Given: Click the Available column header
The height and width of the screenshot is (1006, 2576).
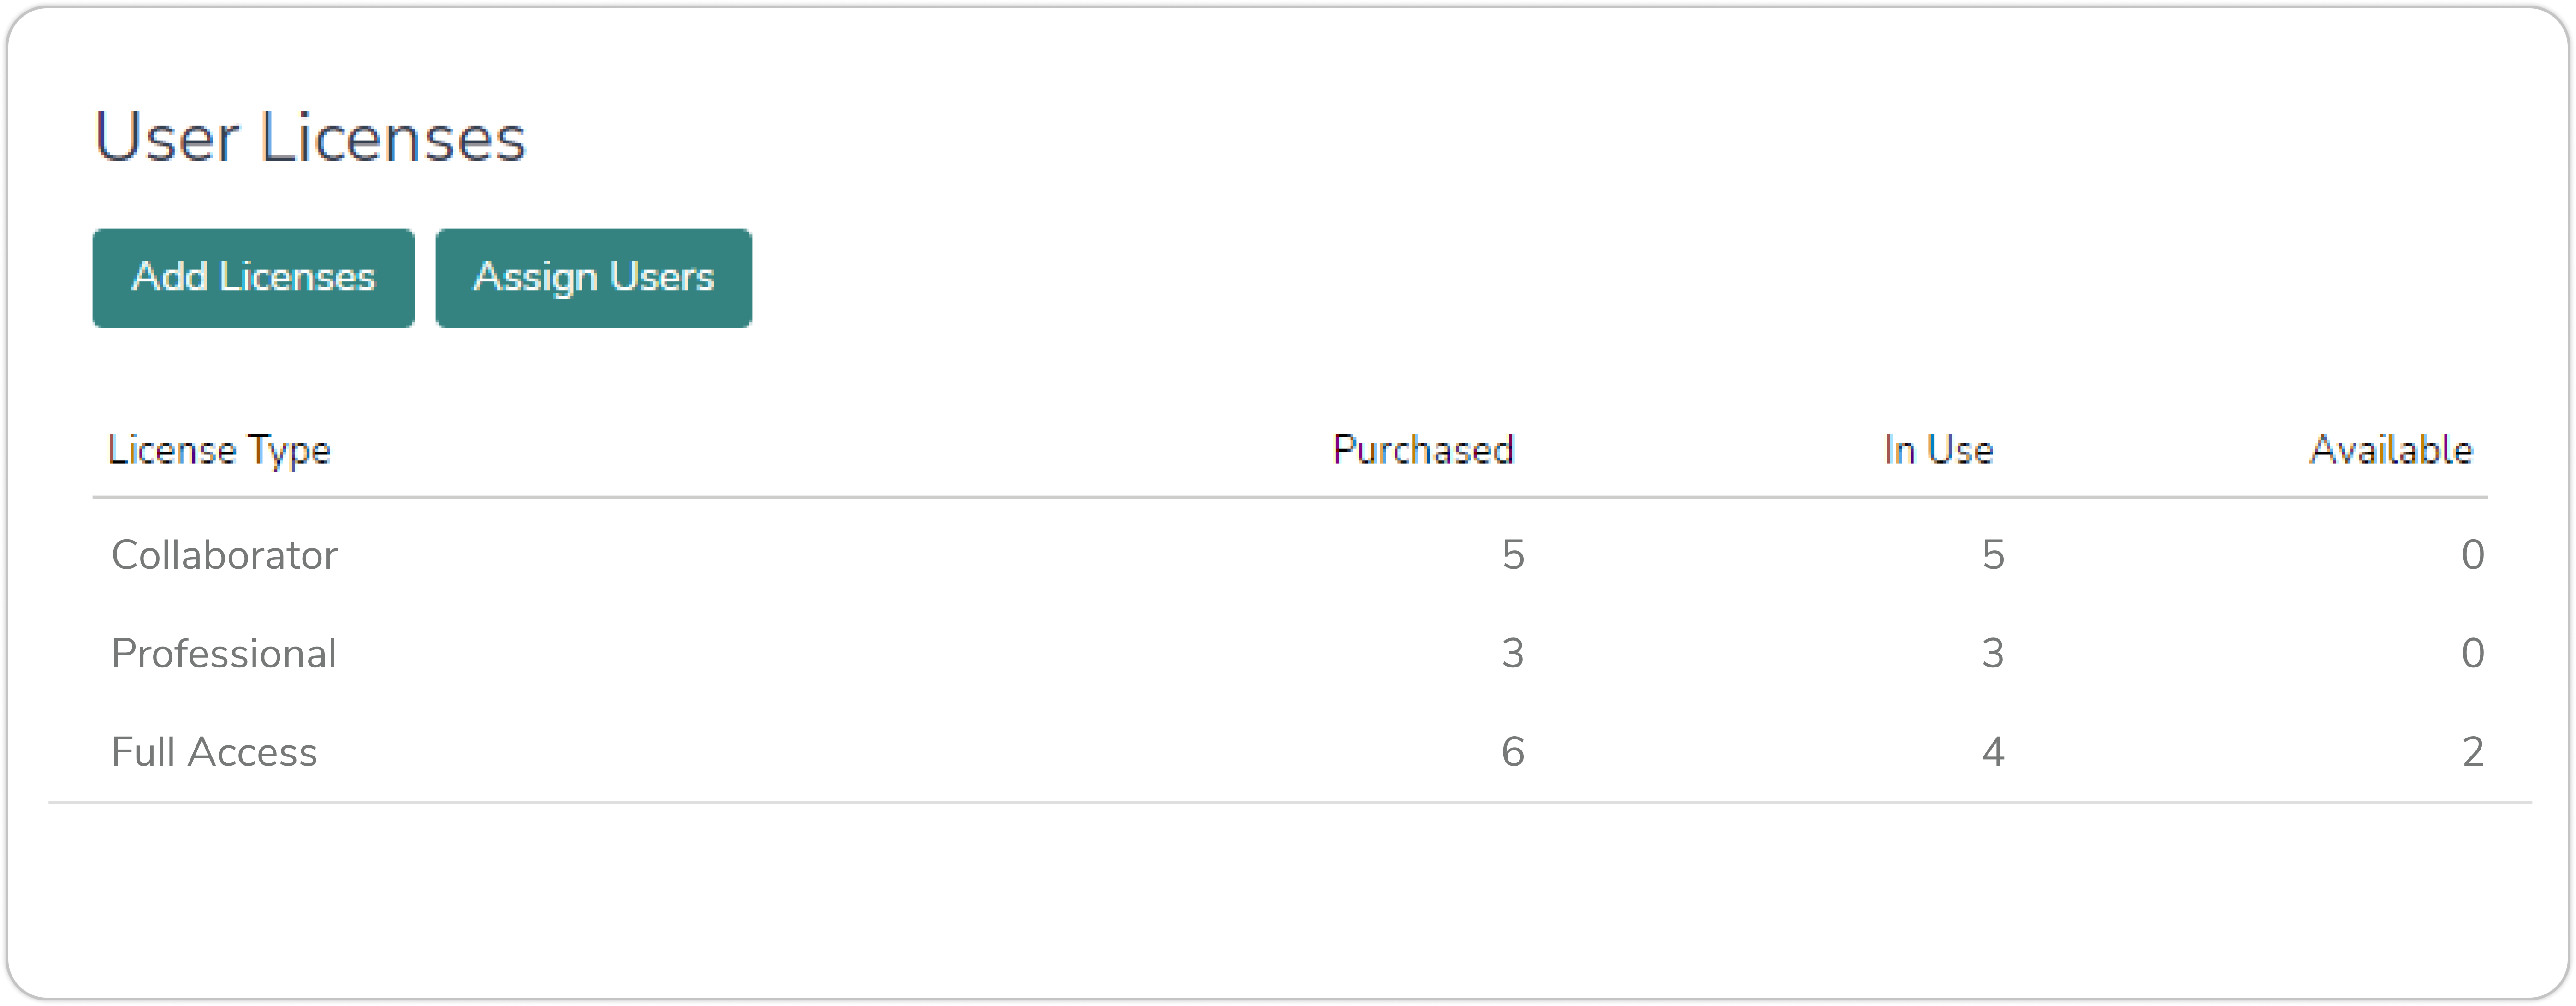Looking at the screenshot, I should [x=2391, y=450].
